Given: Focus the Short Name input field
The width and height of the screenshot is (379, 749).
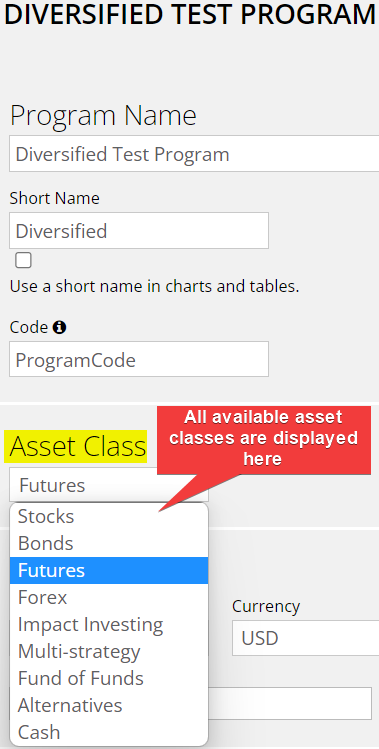Looking at the screenshot, I should pyautogui.click(x=139, y=231).
